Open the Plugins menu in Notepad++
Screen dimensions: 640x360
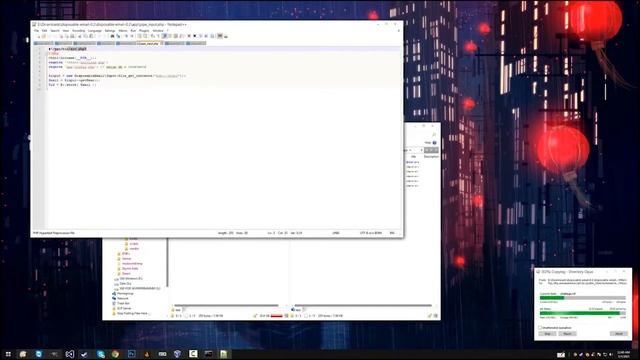(144, 31)
